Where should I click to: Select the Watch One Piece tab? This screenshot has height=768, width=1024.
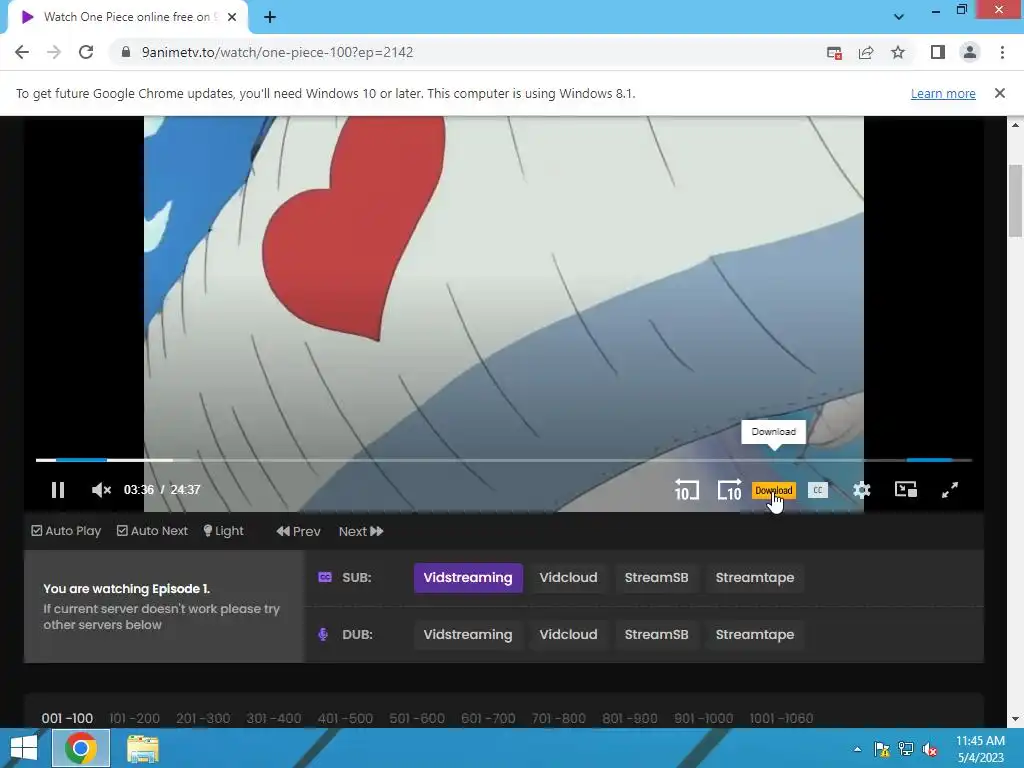coord(126,17)
